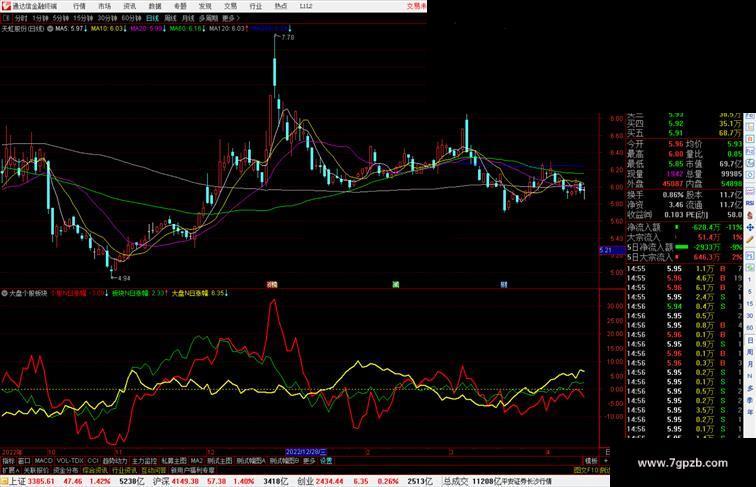This screenshot has height=487, width=756.
Task: Click round settings icon beside 天虹股份(日线)
Action: click(50, 29)
